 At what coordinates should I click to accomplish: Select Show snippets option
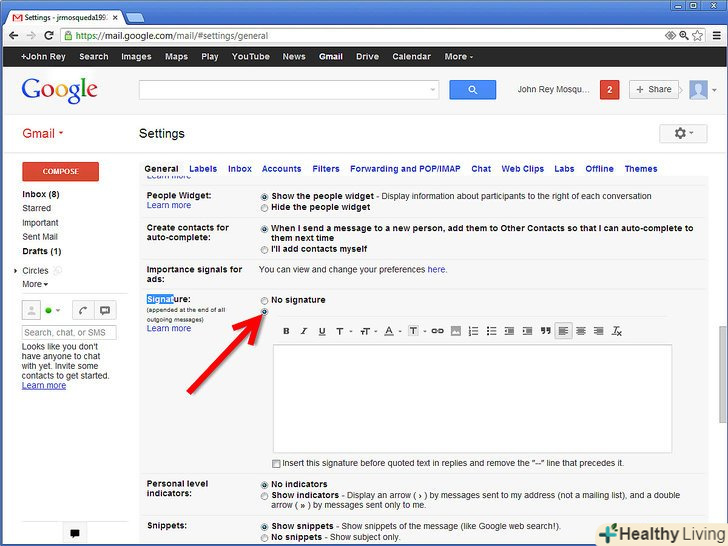(x=264, y=526)
